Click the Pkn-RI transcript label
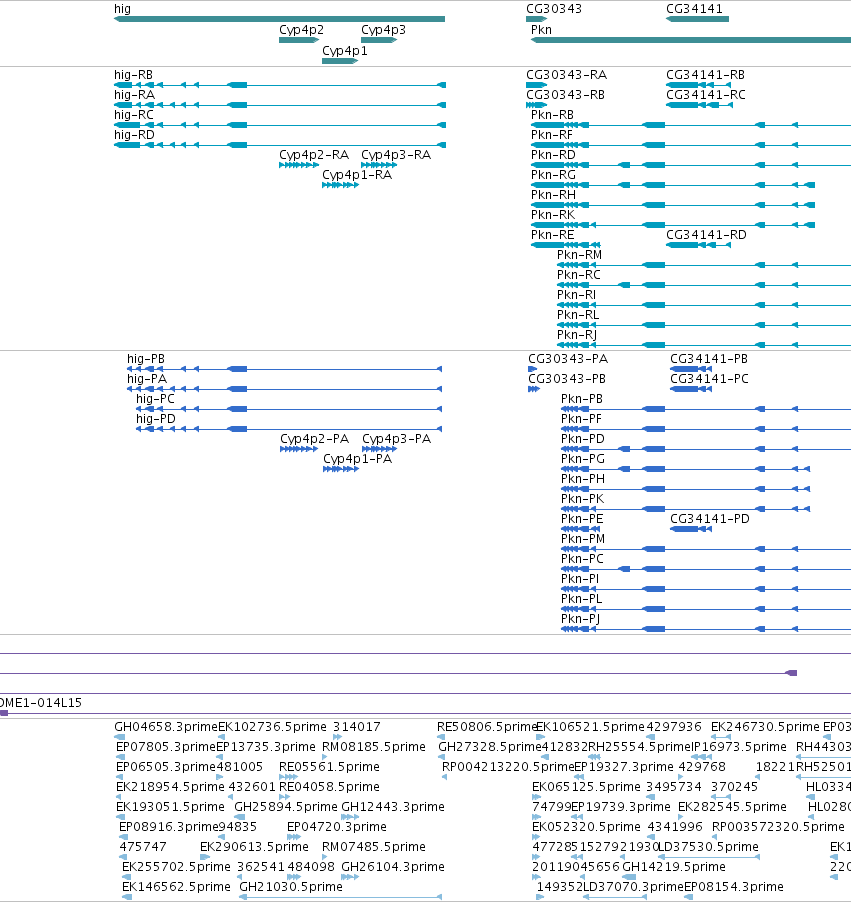851x902 pixels. [x=576, y=295]
